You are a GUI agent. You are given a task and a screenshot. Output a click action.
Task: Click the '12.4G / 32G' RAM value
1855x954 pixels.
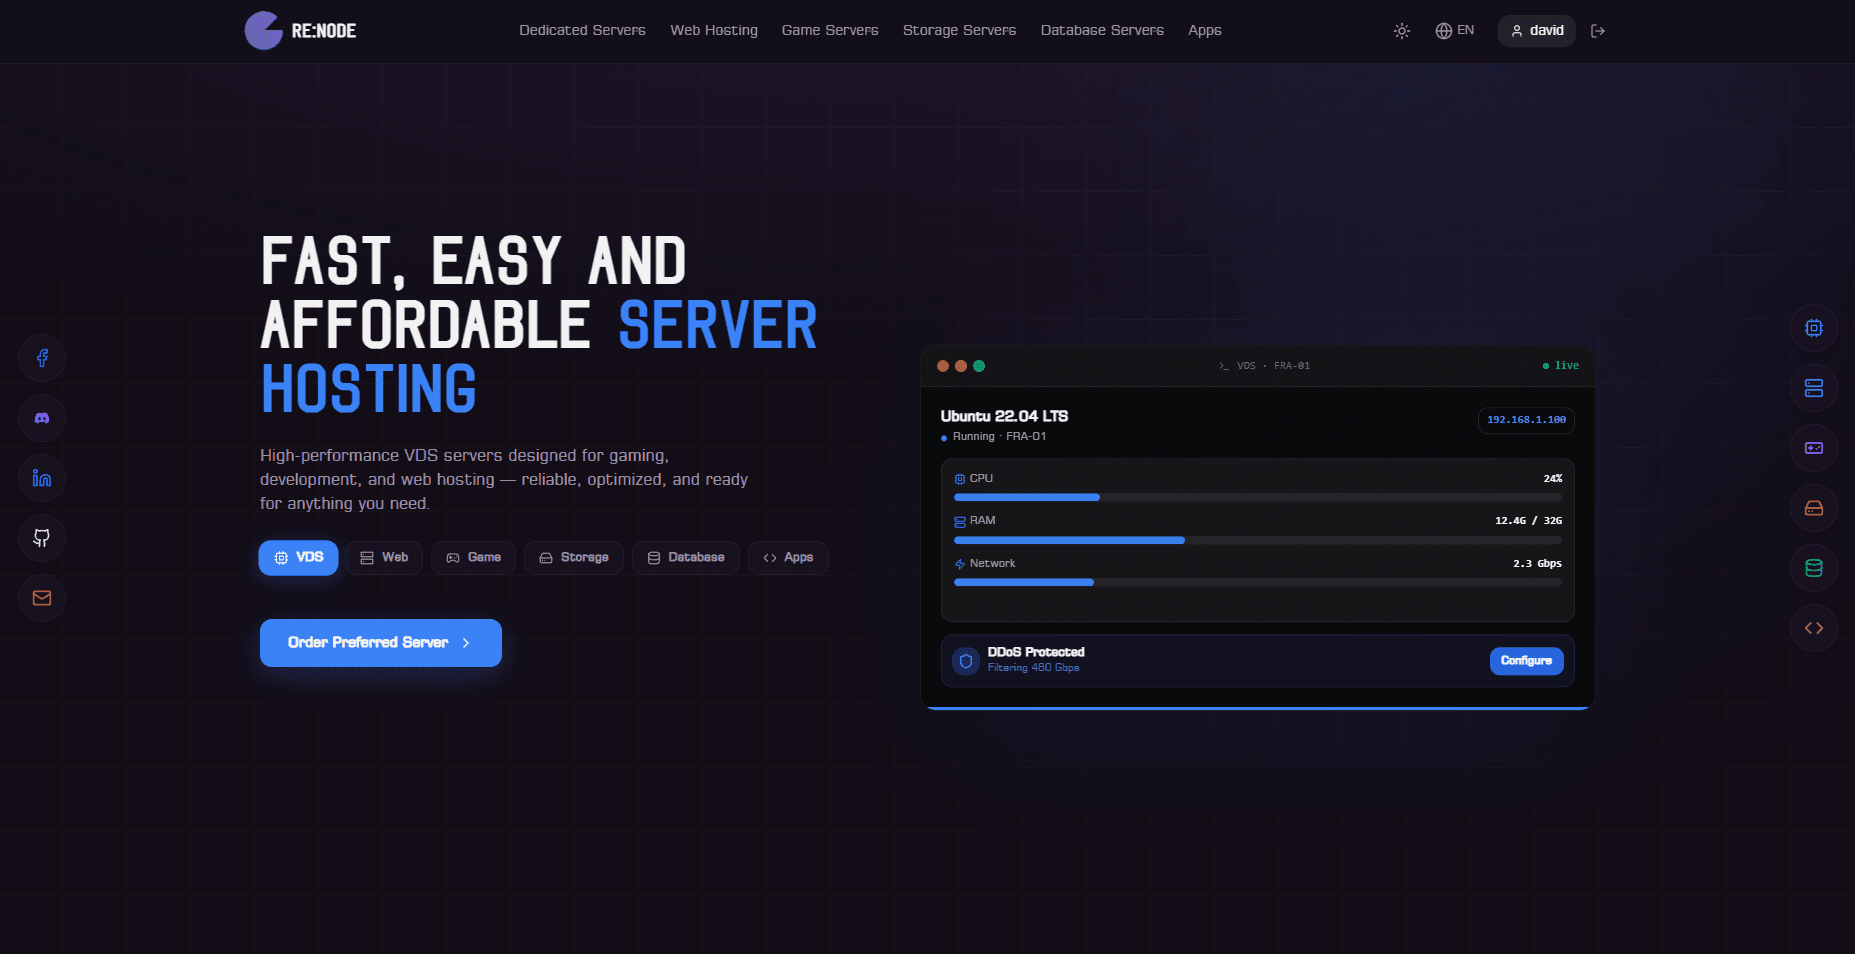[x=1528, y=521]
